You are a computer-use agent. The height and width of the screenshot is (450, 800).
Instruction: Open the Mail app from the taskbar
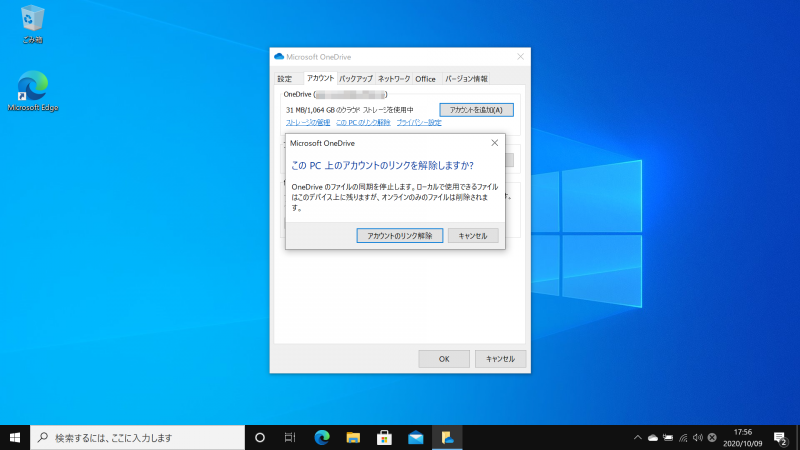click(416, 438)
